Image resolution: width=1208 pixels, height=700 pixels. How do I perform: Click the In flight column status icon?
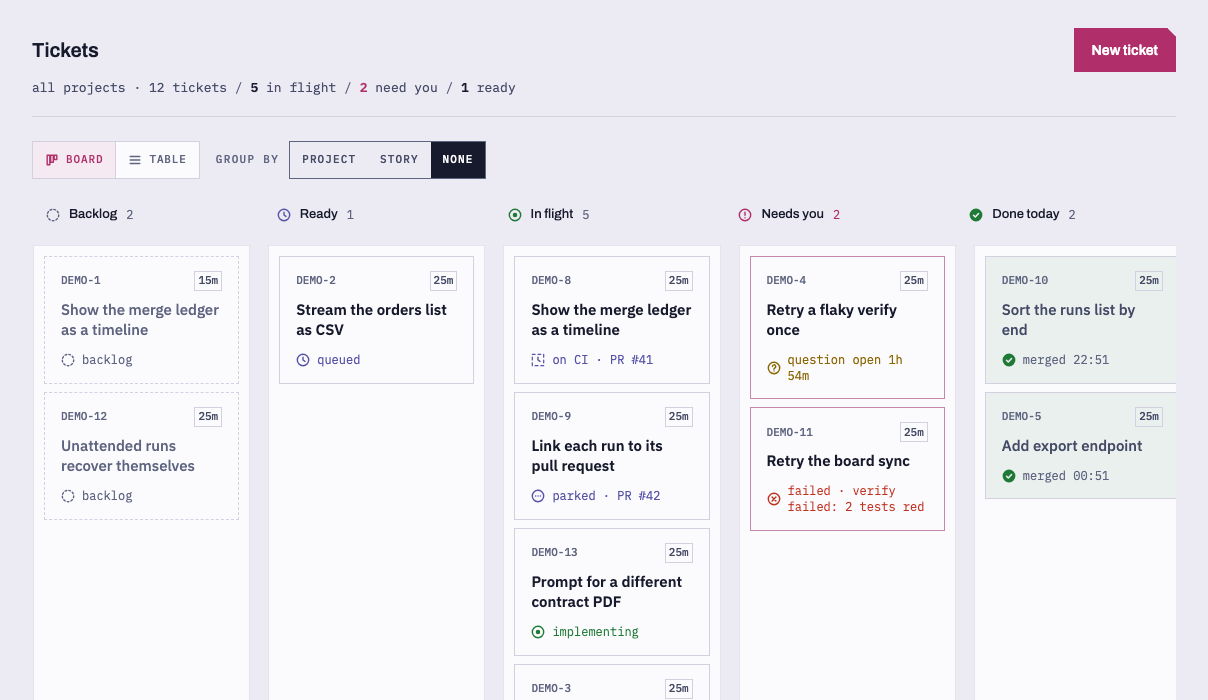(x=515, y=214)
